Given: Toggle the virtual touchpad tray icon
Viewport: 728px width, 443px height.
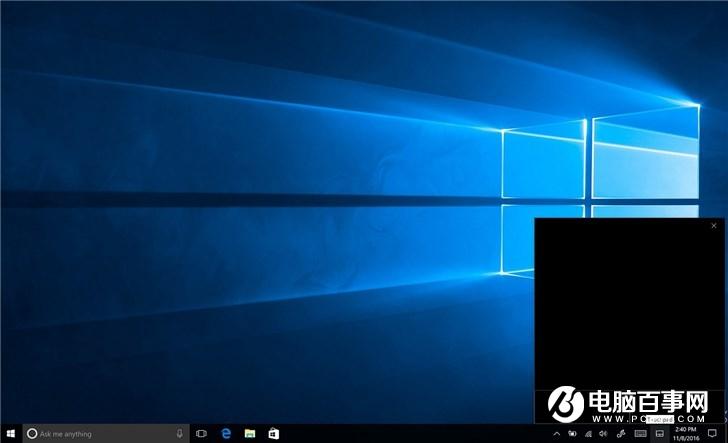Looking at the screenshot, I should click(x=659, y=434).
